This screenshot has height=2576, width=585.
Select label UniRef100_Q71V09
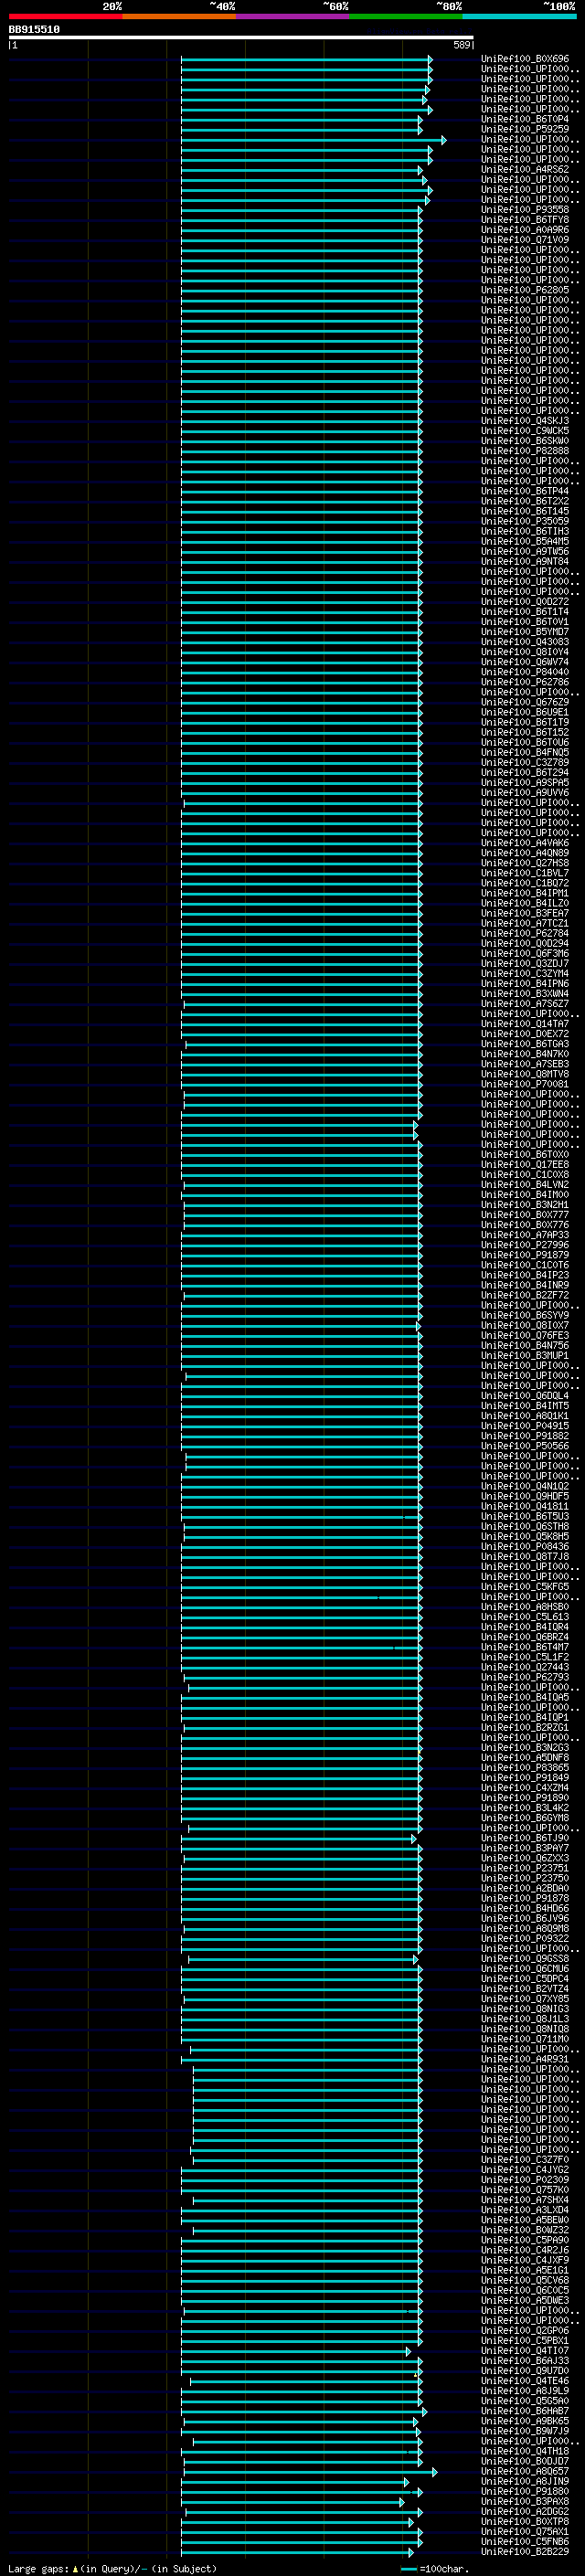tap(525, 240)
